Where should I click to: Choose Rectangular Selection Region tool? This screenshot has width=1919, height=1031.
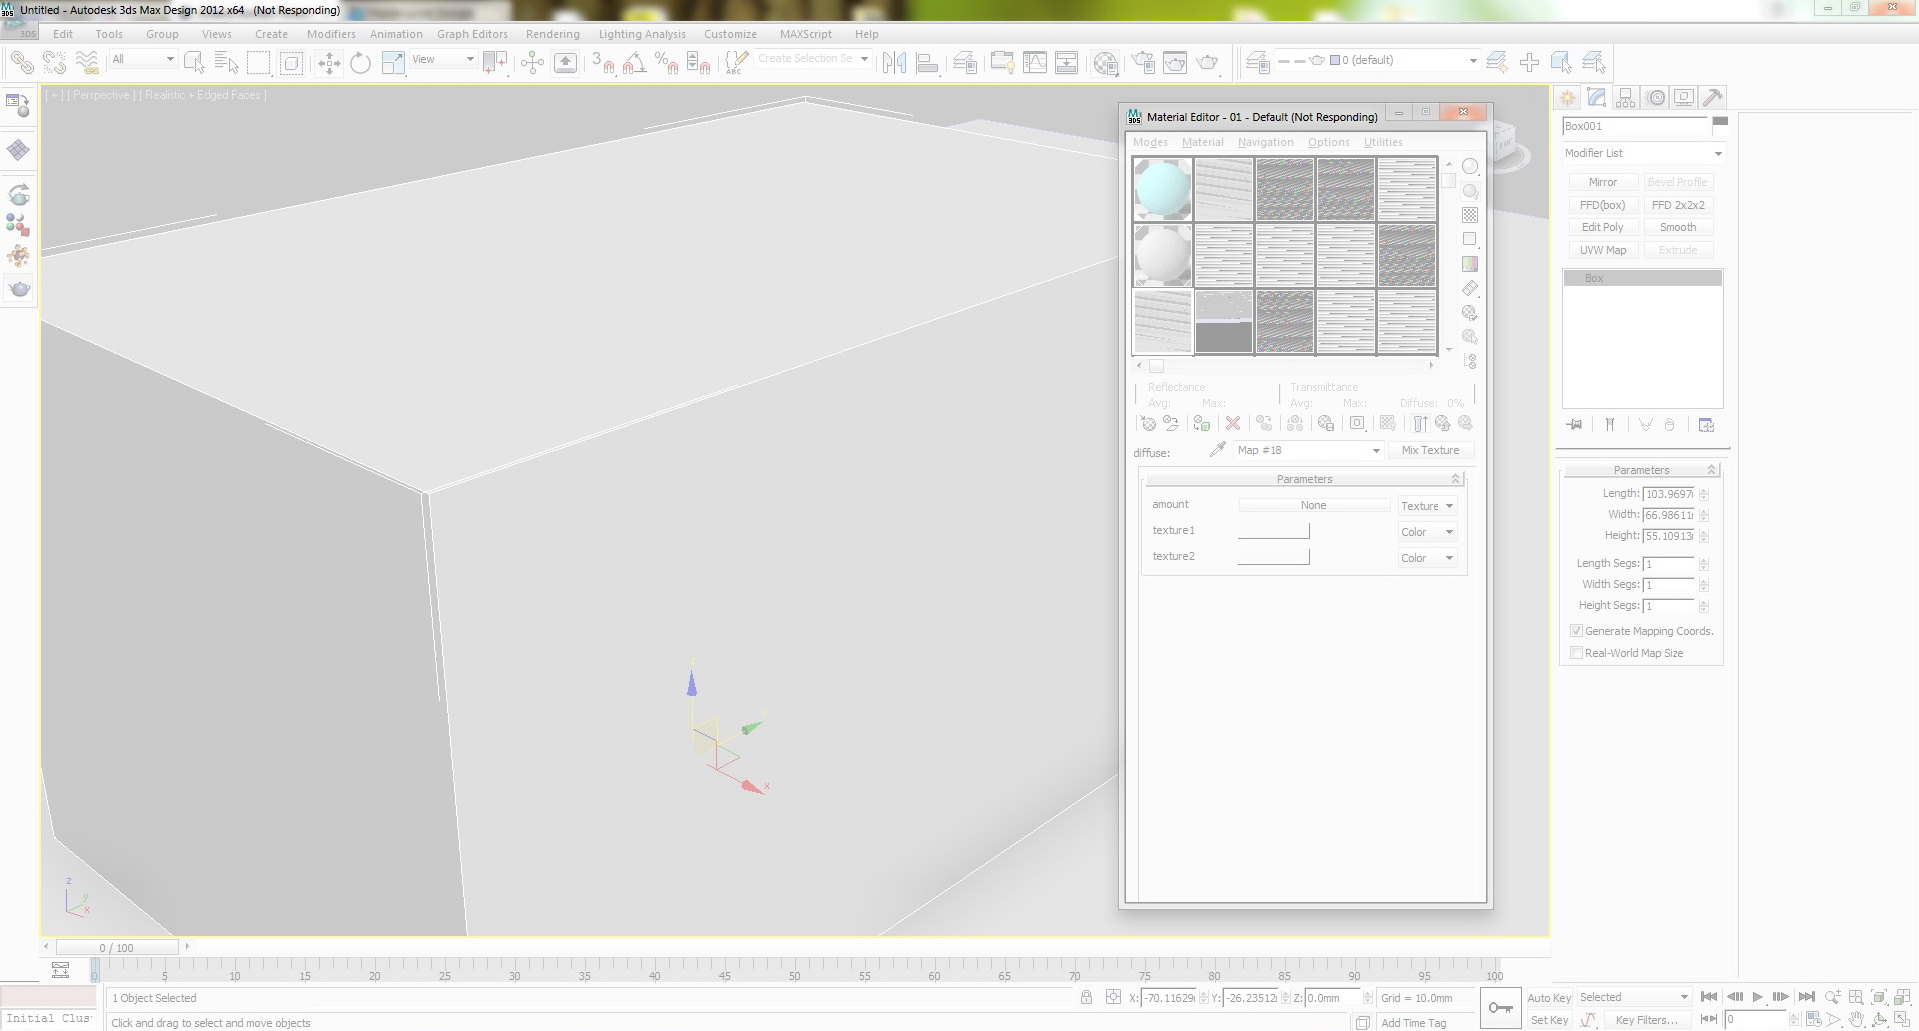(x=259, y=63)
